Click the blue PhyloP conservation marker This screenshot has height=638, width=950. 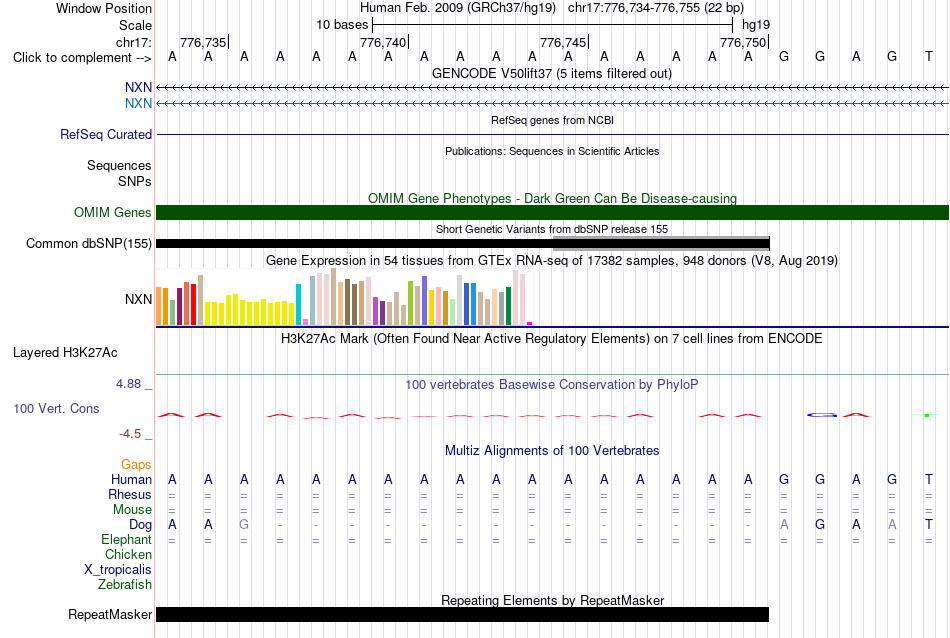point(822,415)
